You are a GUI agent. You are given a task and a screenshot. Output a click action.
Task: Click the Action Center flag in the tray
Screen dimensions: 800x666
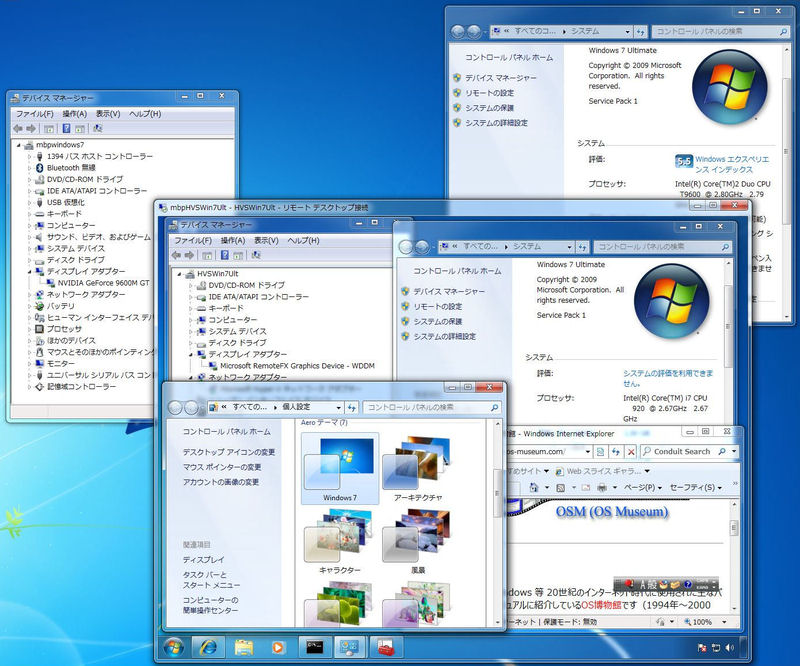coord(702,648)
